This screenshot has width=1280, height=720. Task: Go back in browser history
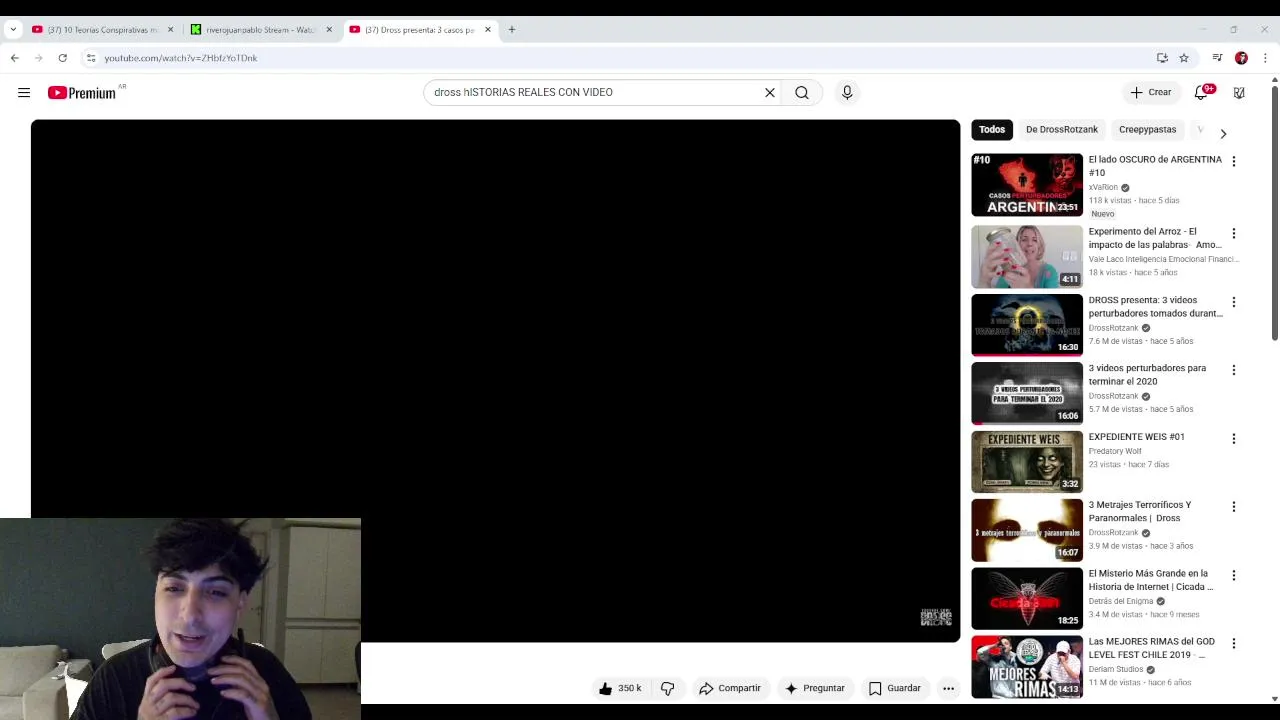[x=15, y=58]
